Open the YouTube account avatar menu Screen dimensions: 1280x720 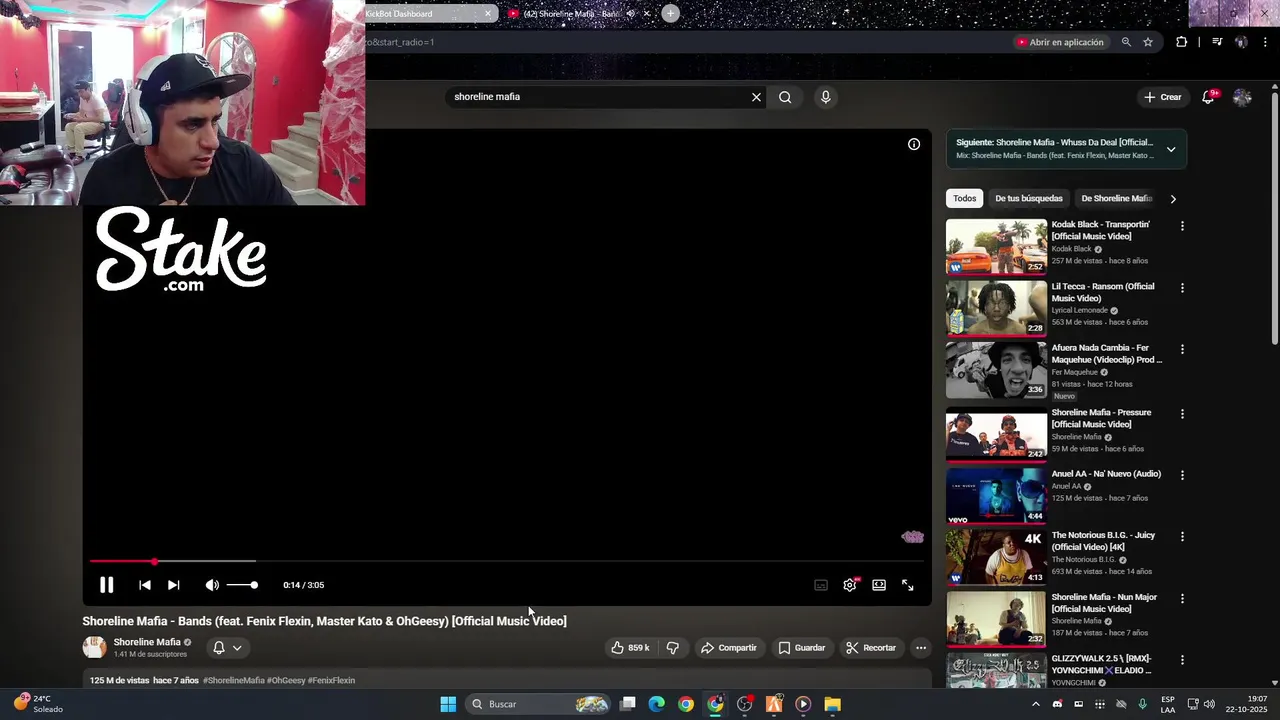click(1242, 97)
